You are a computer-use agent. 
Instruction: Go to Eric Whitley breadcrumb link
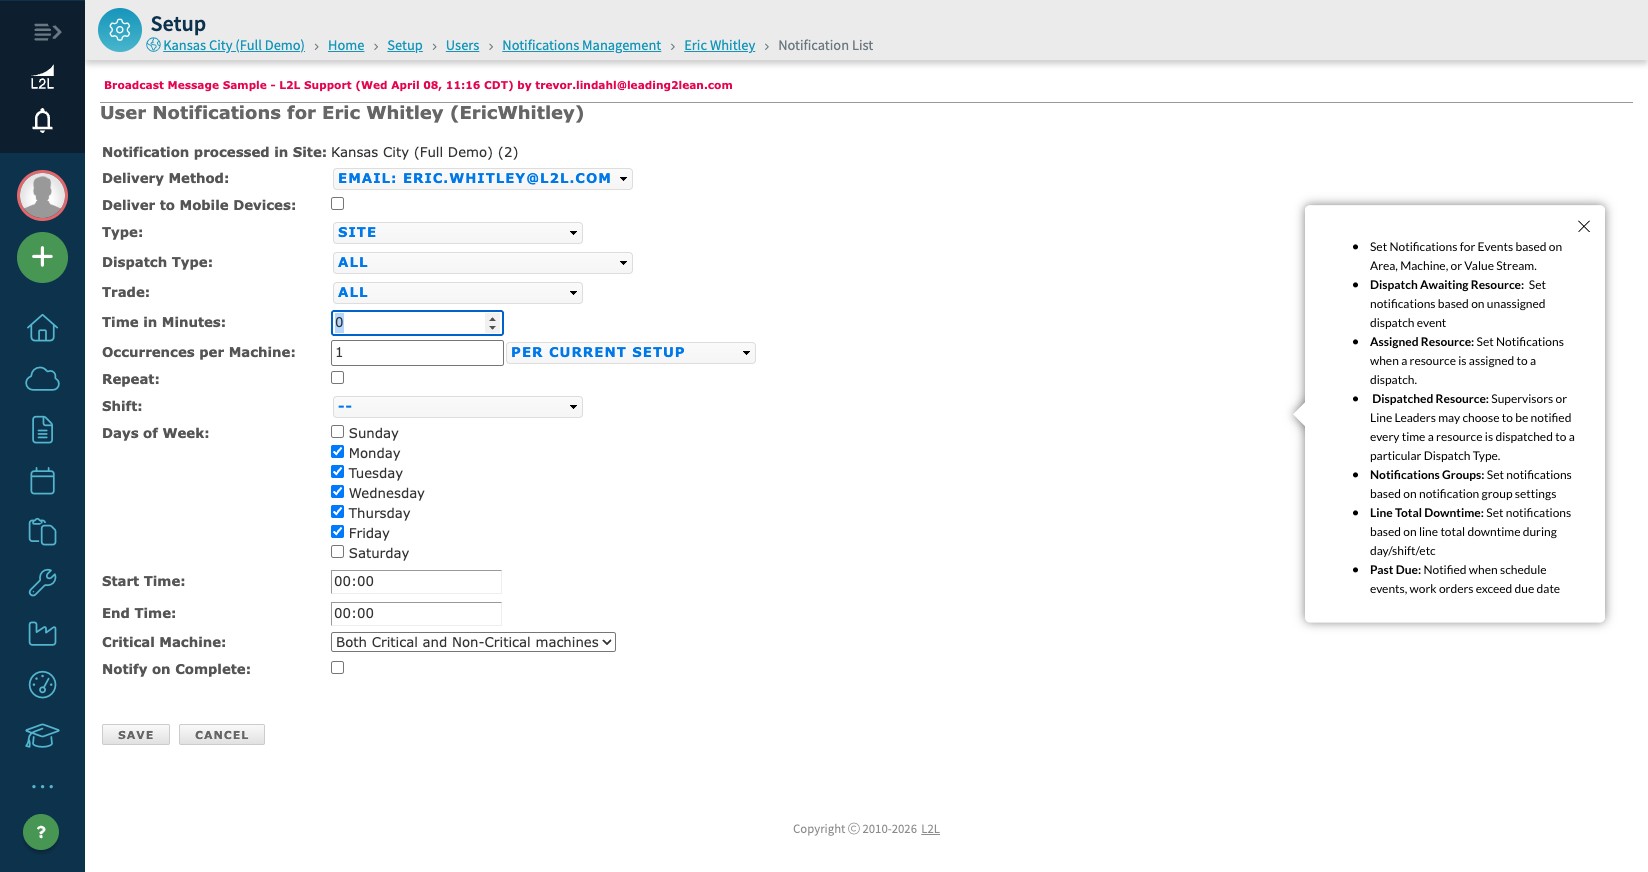pyautogui.click(x=720, y=45)
